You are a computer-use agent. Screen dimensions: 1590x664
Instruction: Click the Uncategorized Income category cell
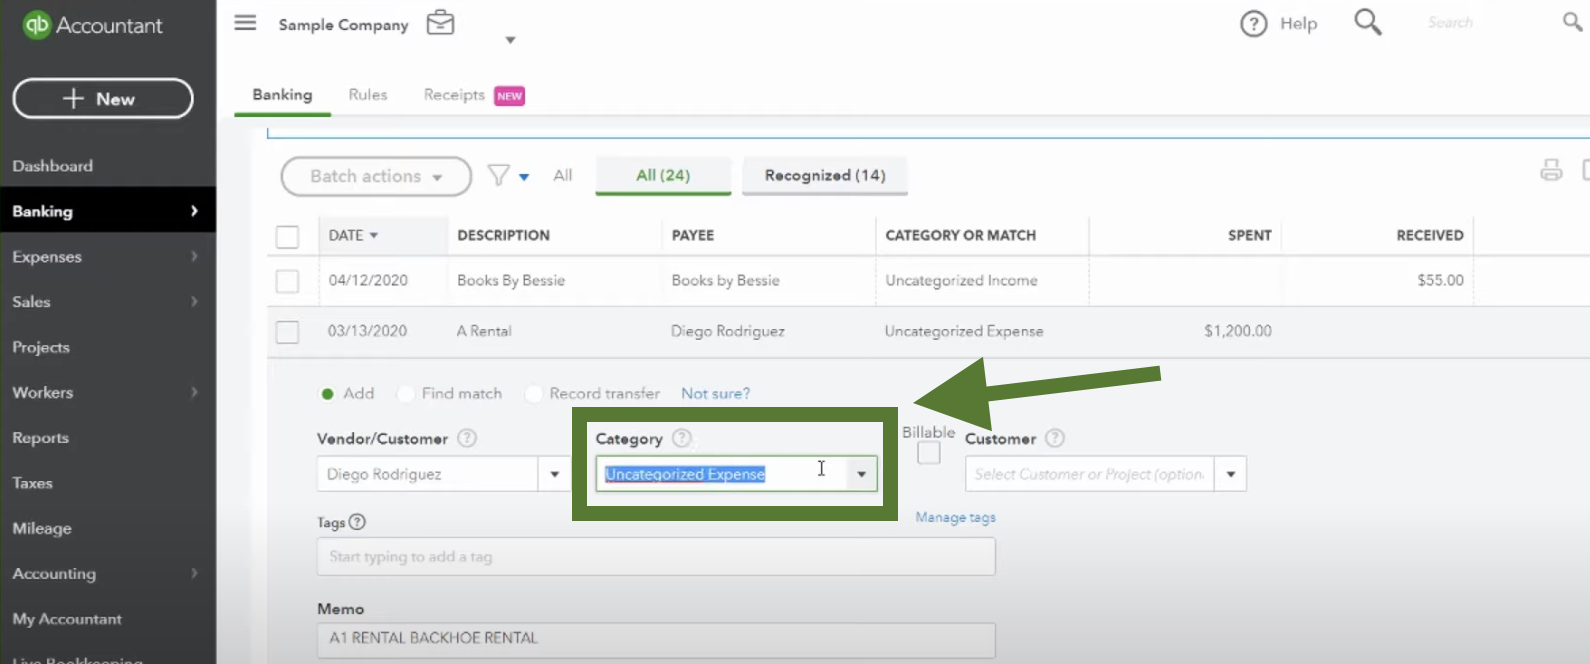click(x=961, y=280)
